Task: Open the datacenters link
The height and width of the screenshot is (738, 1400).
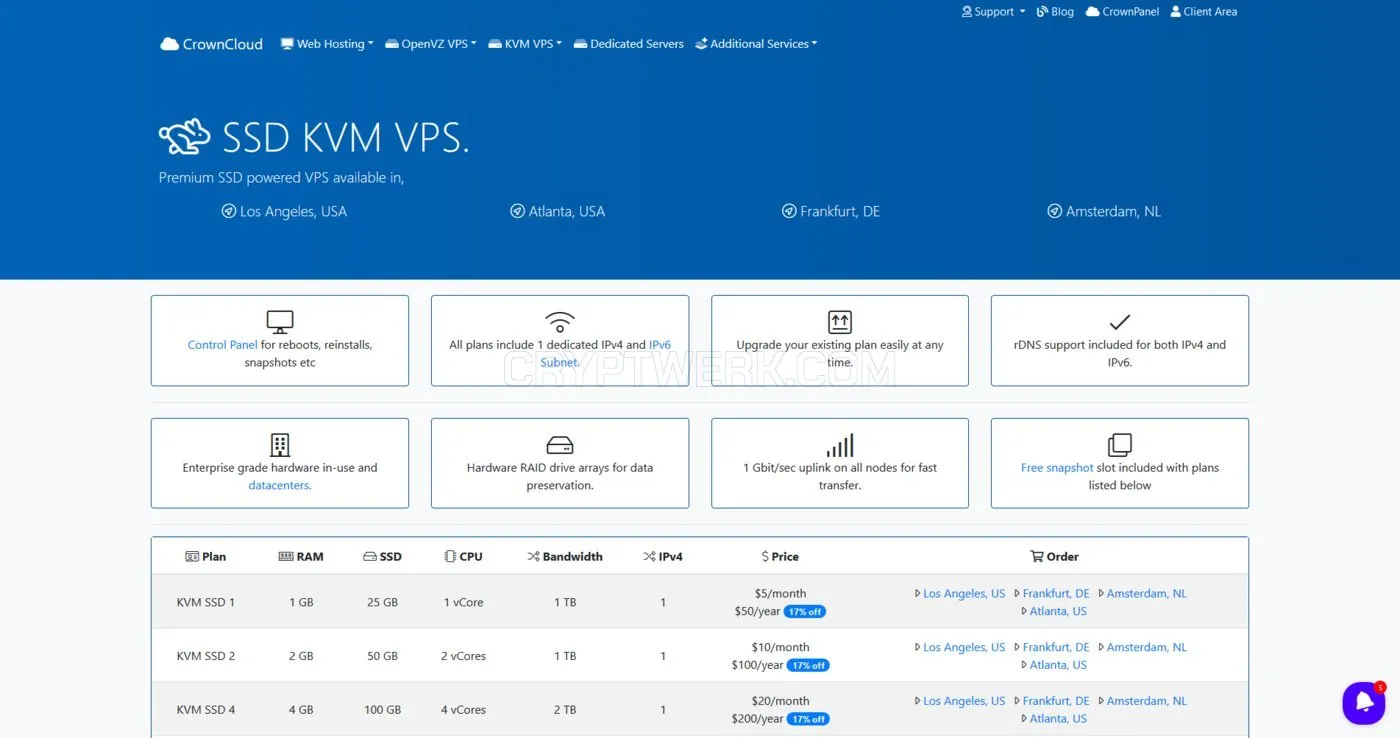Action: point(280,486)
